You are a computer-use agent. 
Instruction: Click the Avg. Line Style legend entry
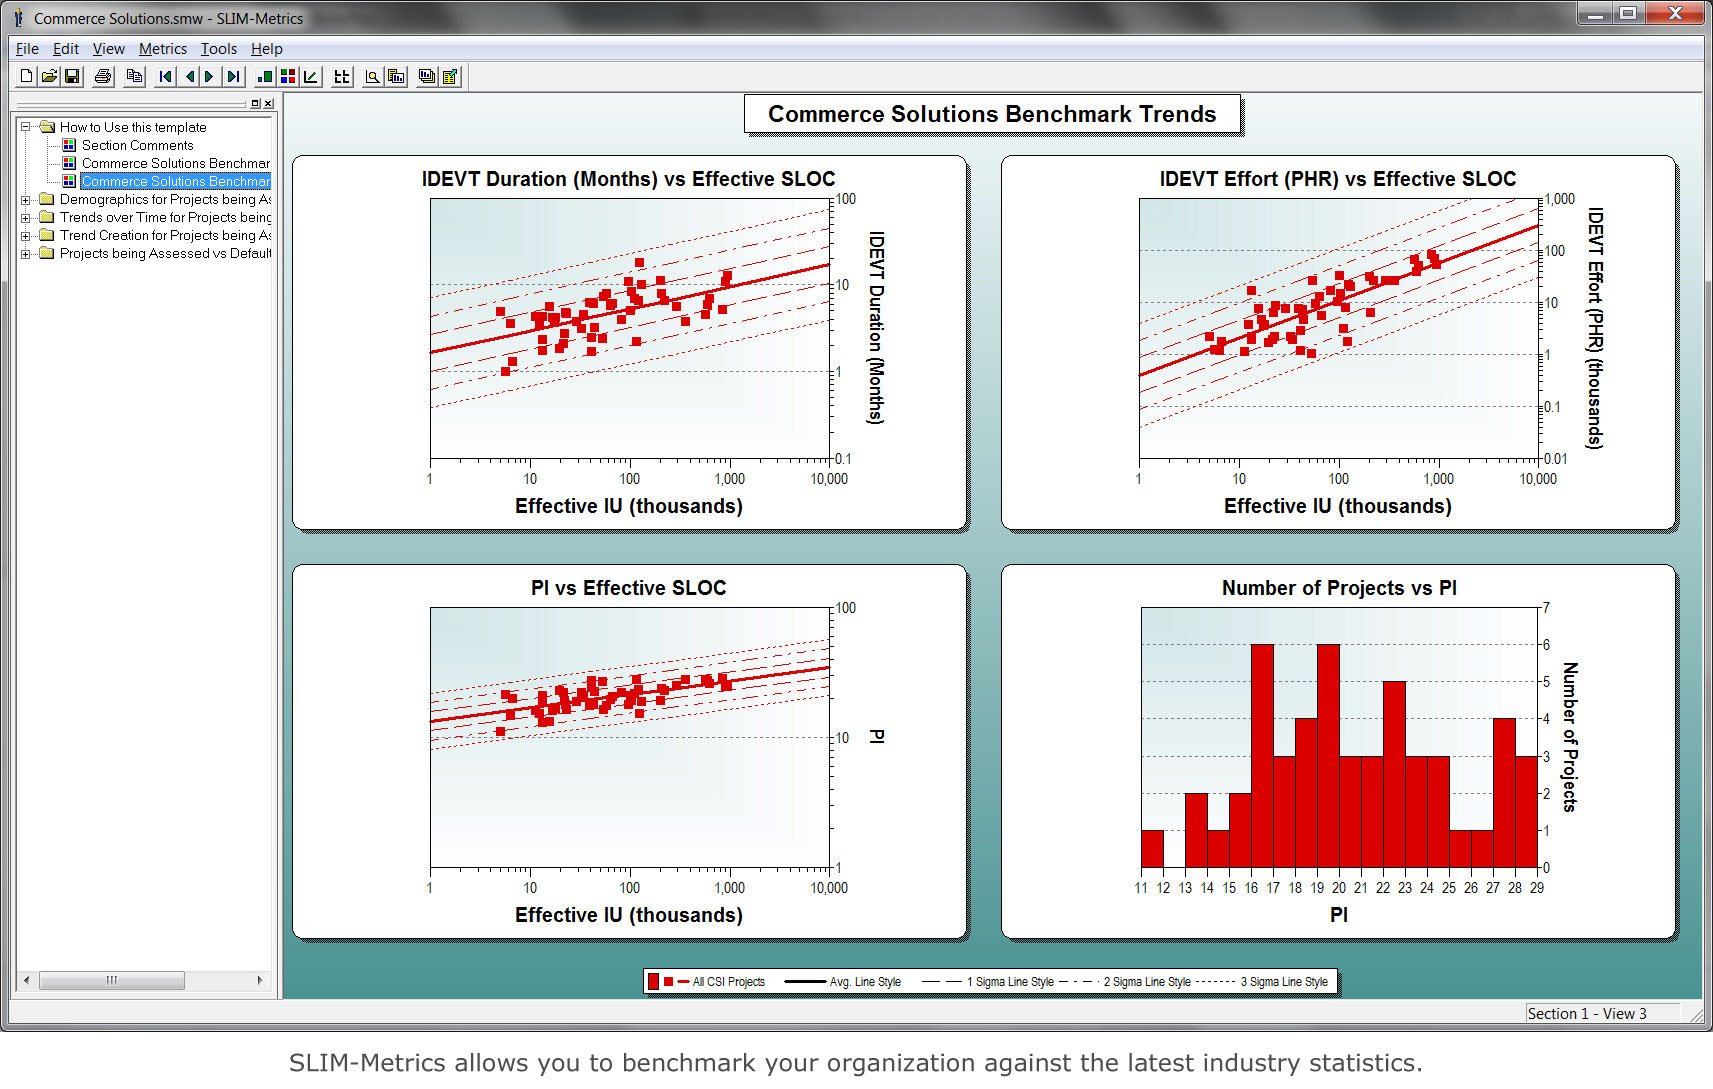843,982
